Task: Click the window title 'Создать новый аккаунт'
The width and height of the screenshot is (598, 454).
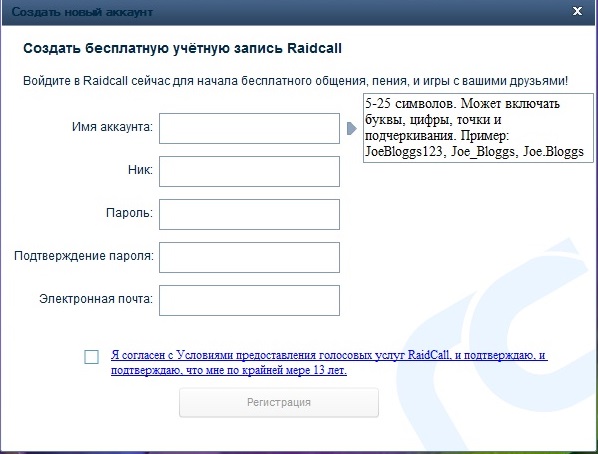Action: (82, 12)
